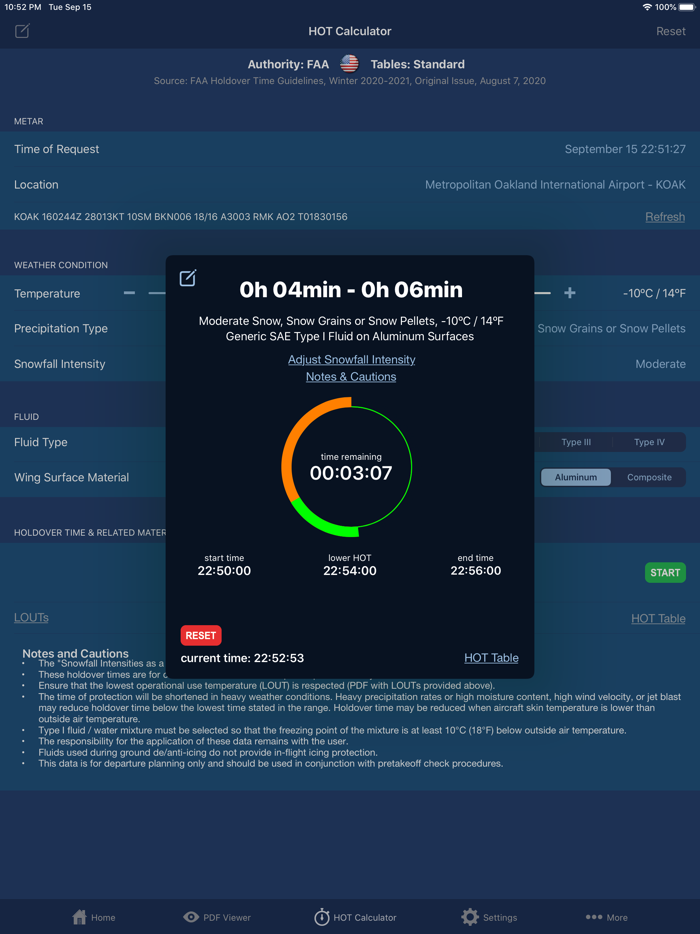The width and height of the screenshot is (700, 934).
Task: Open the Home tab
Action: [94, 917]
